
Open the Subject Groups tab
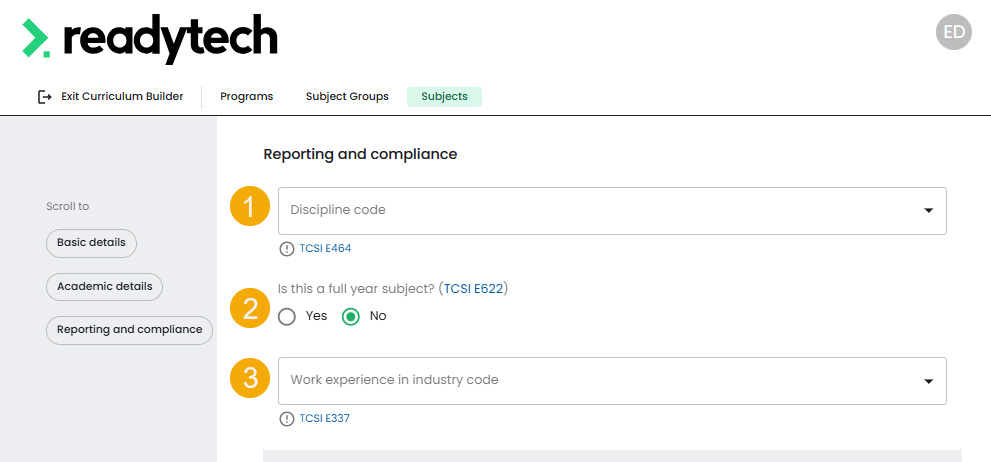347,97
